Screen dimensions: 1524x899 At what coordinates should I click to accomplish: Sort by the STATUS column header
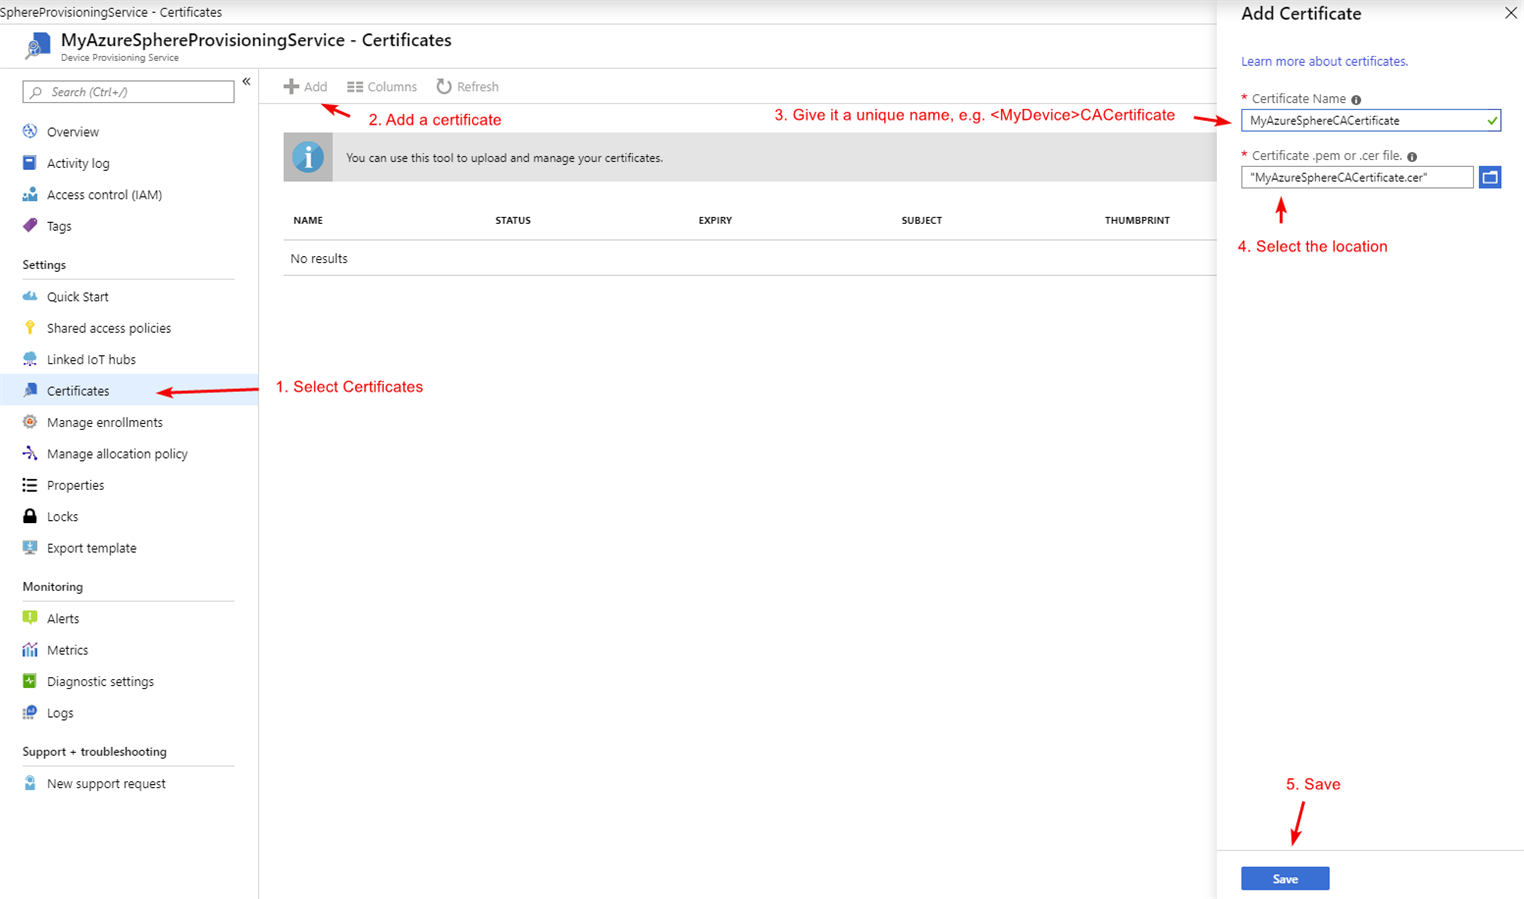[513, 220]
